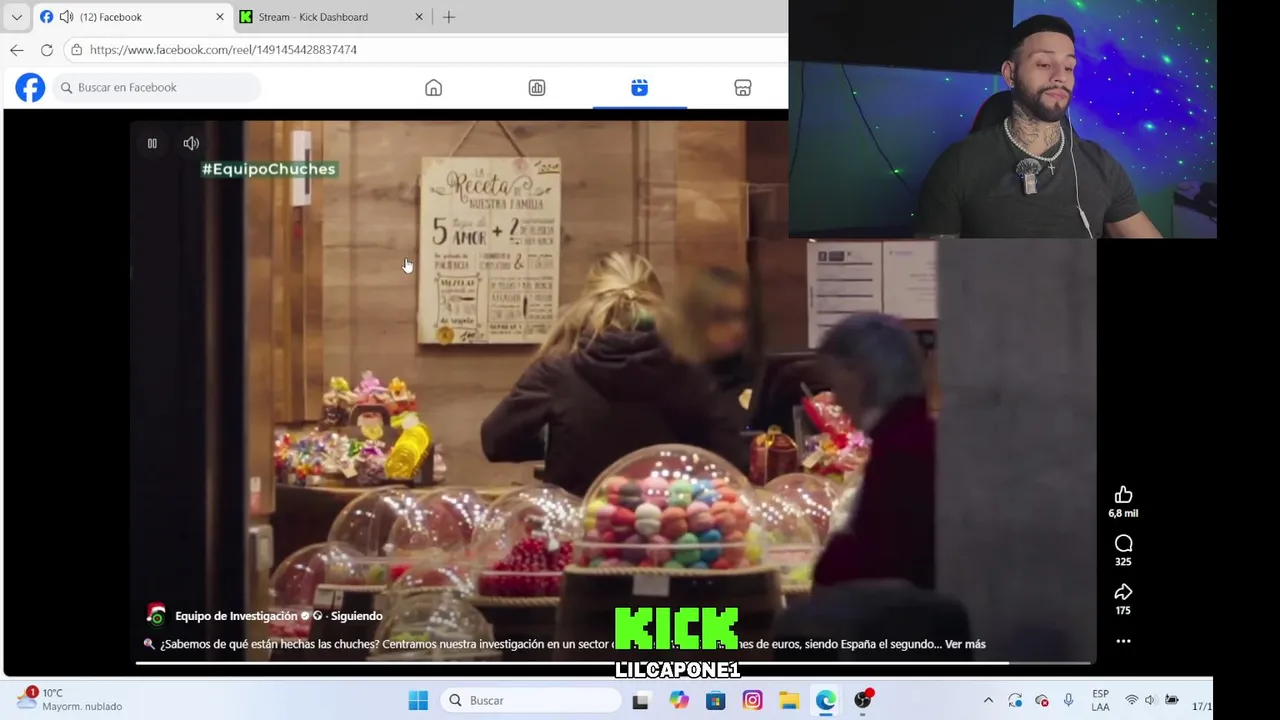
Task: Open the Windows Start menu
Action: click(x=418, y=700)
